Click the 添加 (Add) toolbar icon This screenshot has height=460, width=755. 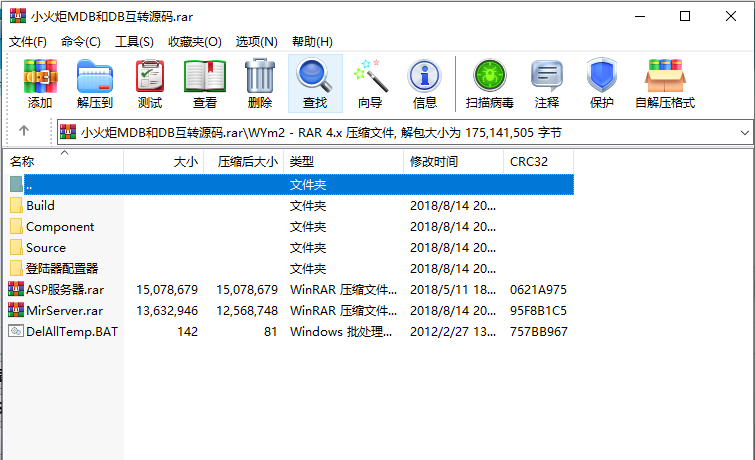coord(40,76)
